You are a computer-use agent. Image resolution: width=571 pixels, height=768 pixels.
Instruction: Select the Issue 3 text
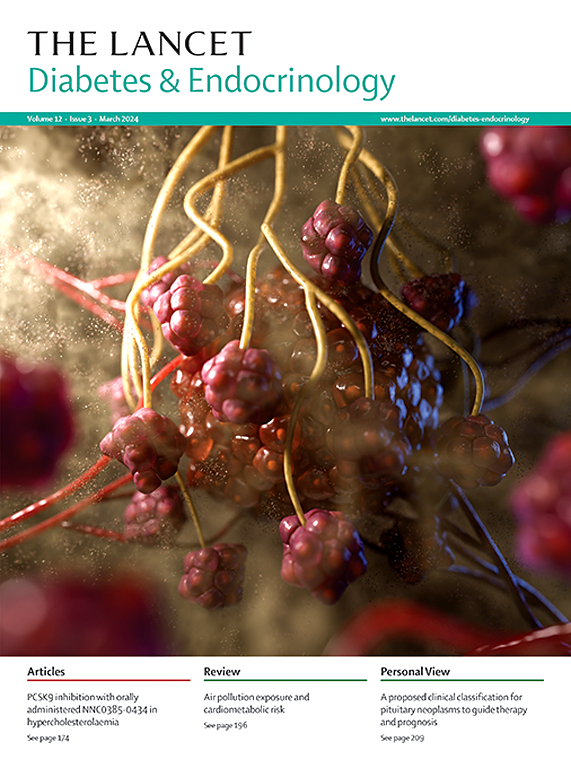click(x=80, y=119)
